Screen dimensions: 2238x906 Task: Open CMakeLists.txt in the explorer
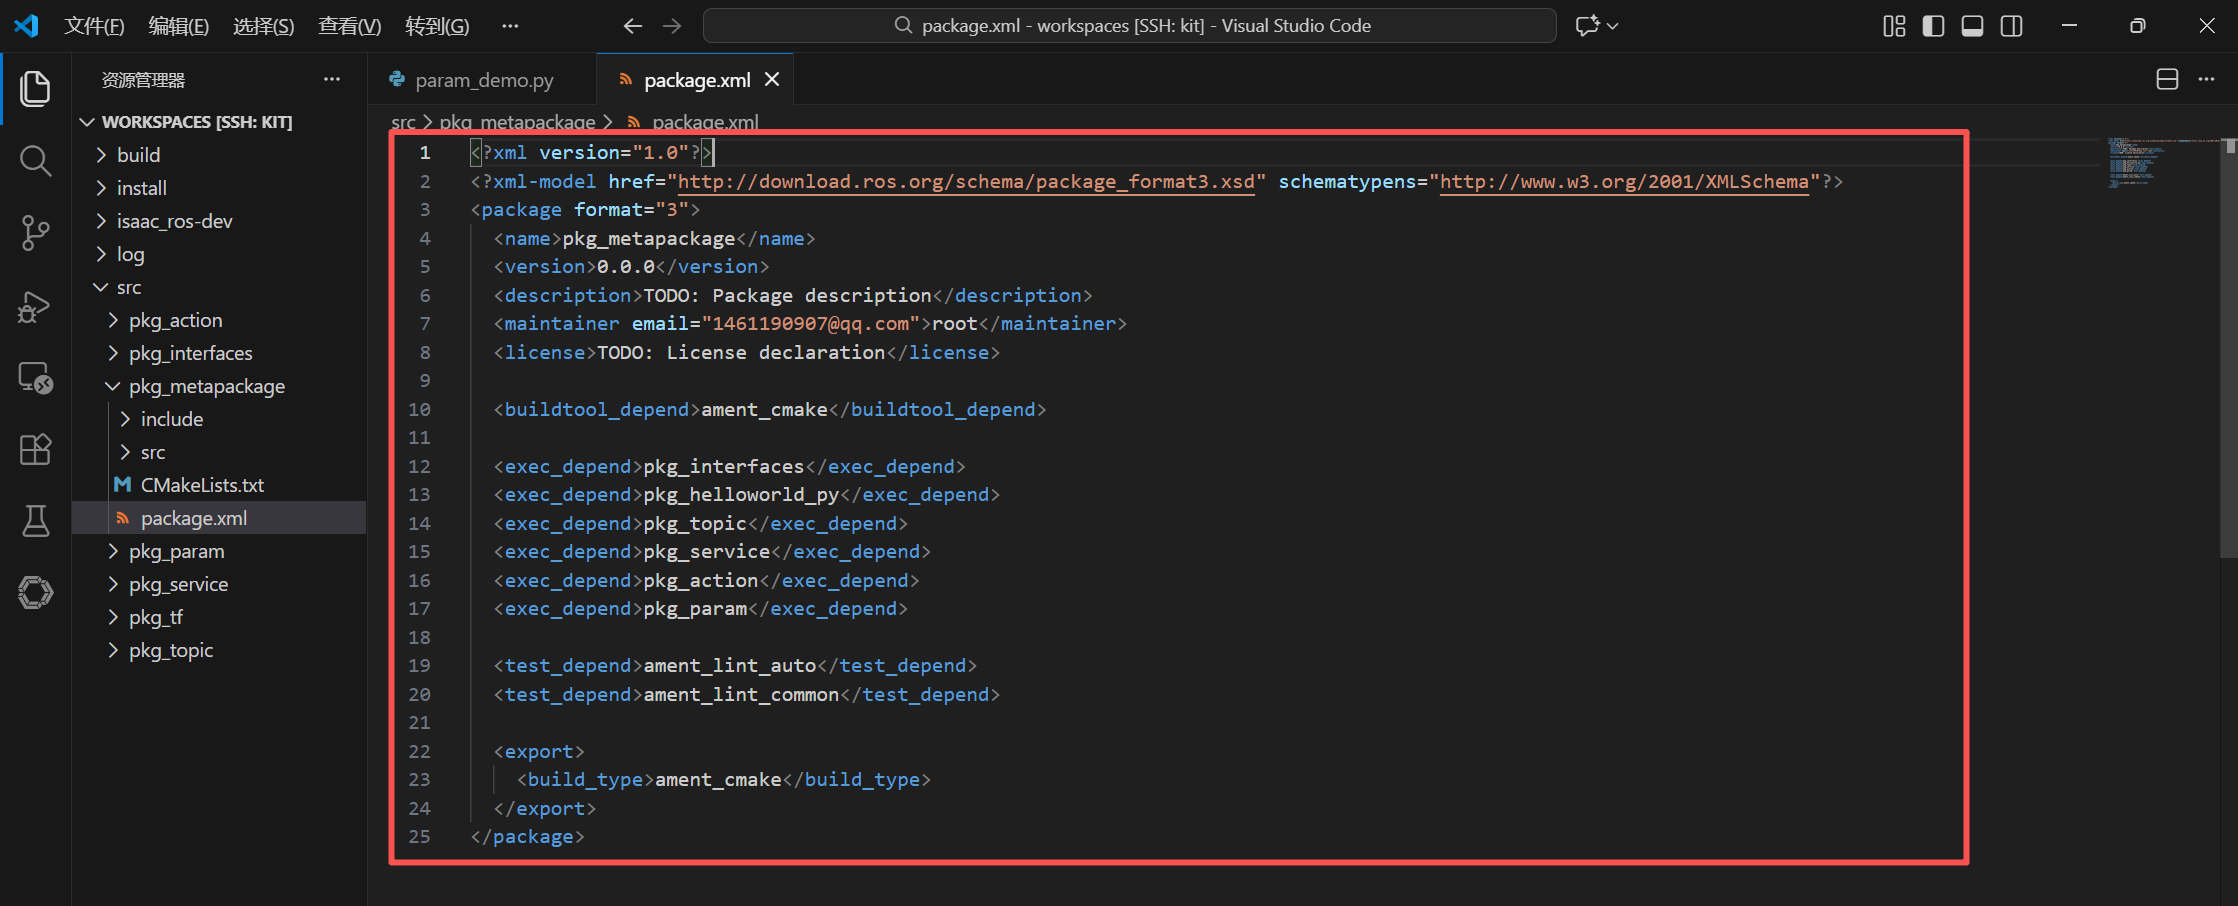202,485
